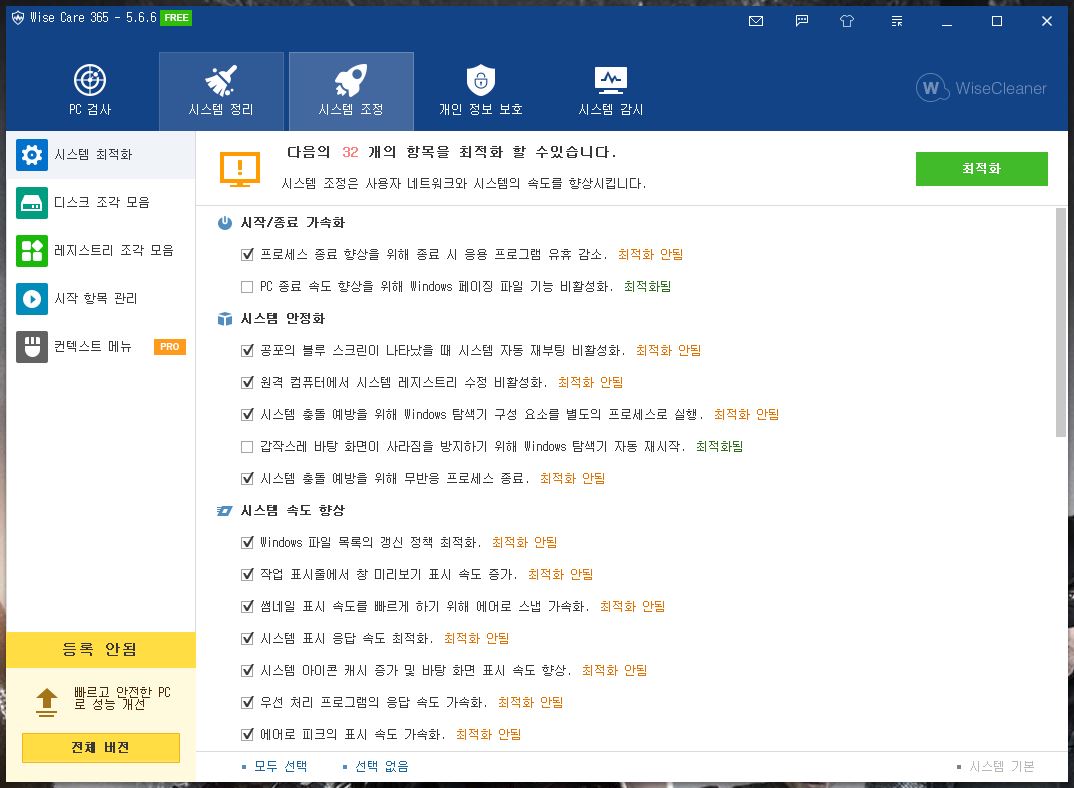This screenshot has height=788, width=1074.
Task: Click the 시스템 안정화 heading
Action: (x=282, y=319)
